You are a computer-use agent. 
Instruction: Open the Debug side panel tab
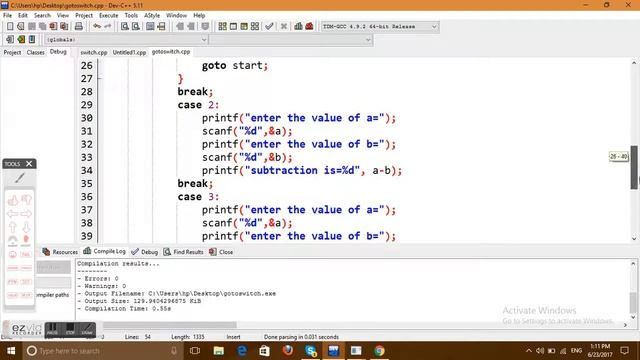tap(58, 51)
